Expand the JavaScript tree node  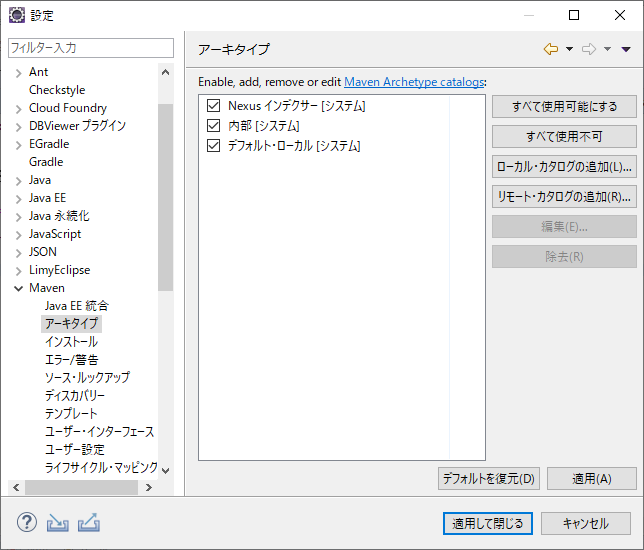click(x=18, y=235)
